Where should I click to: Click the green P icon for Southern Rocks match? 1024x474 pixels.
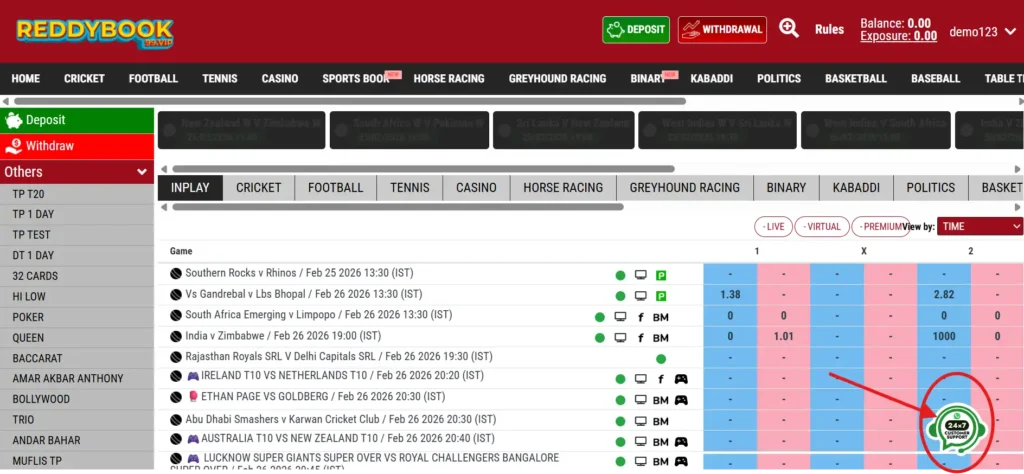click(x=661, y=274)
